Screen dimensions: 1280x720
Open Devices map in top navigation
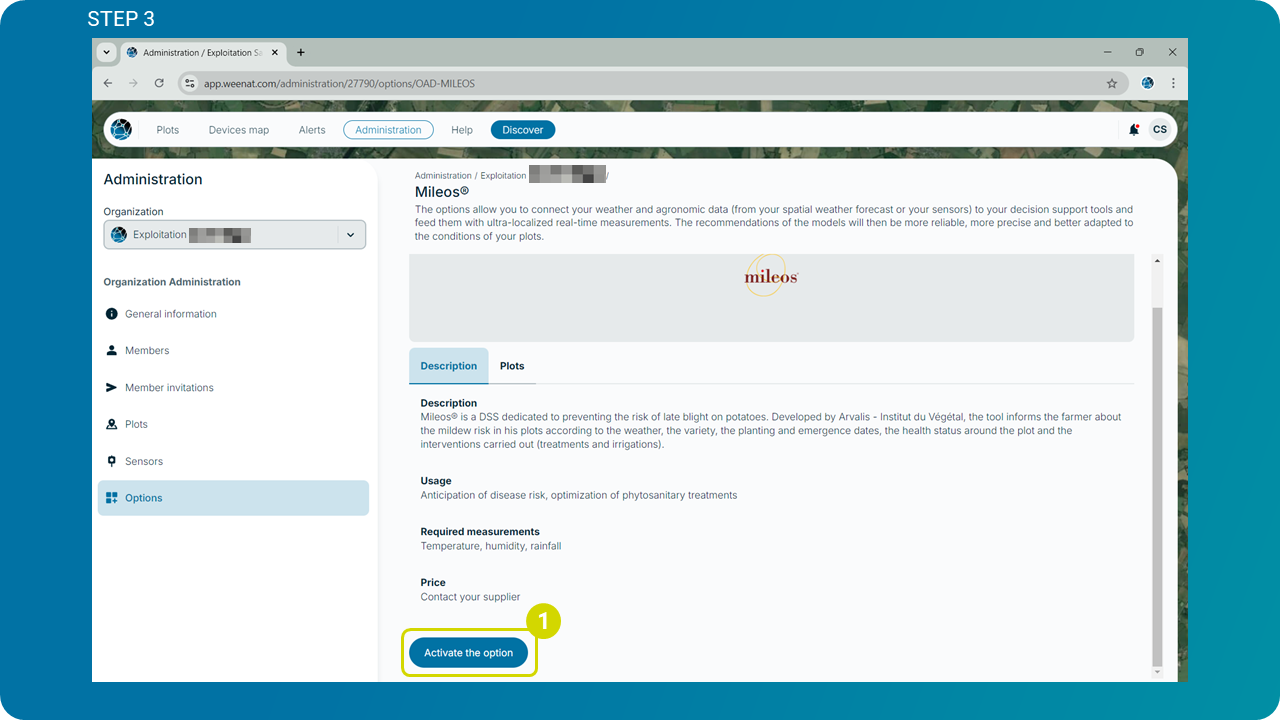239,130
